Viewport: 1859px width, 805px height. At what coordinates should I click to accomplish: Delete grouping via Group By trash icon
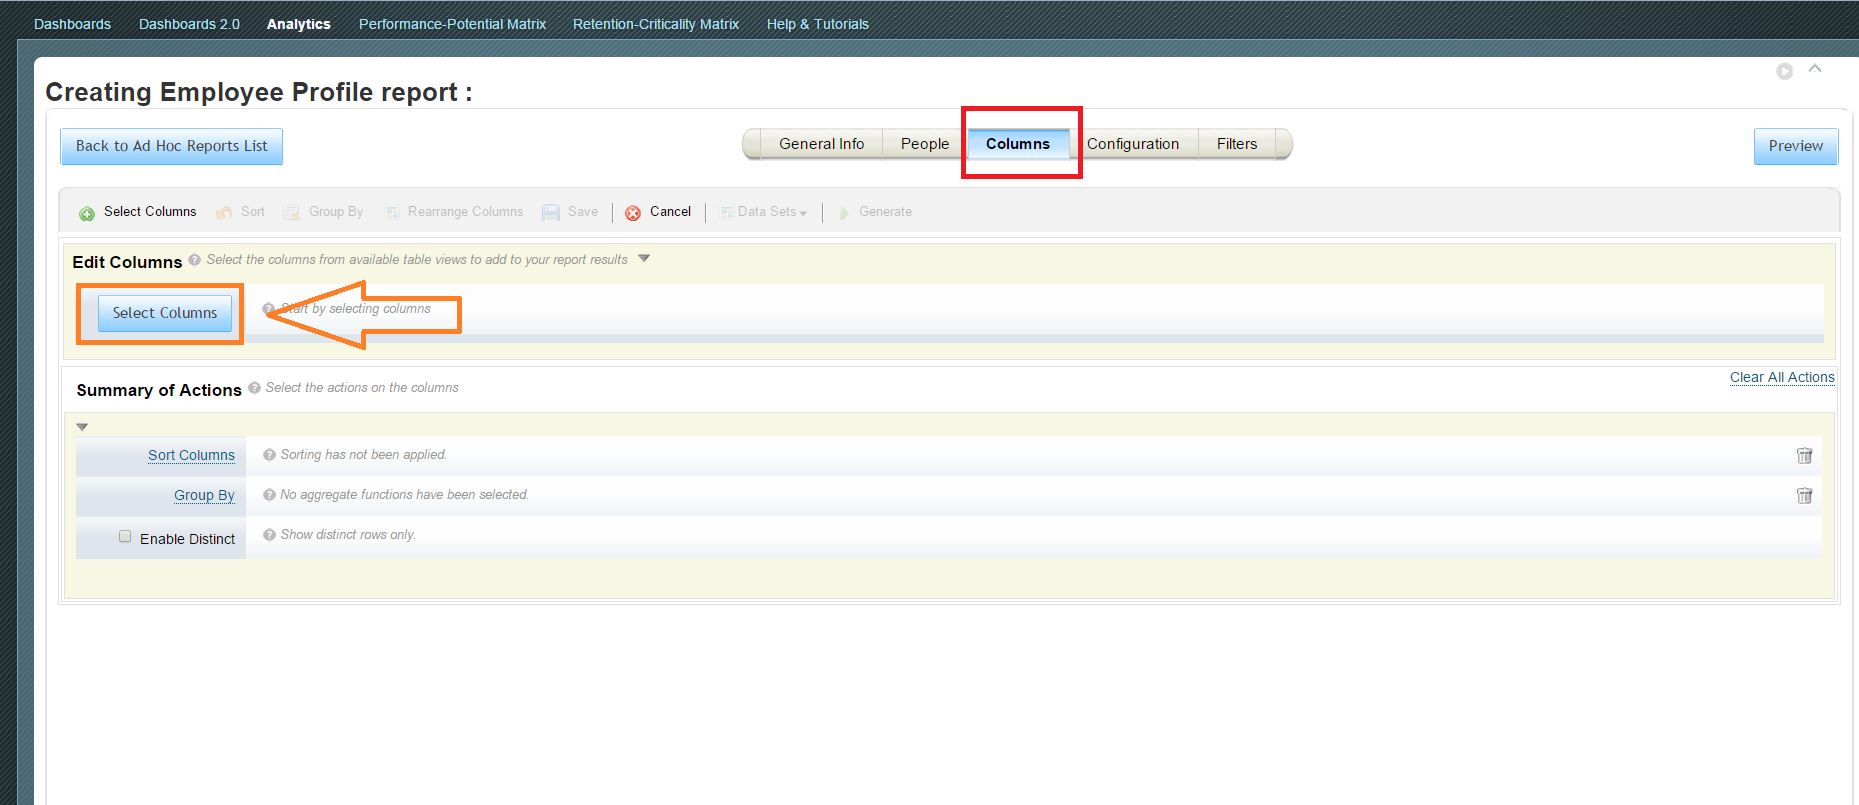pyautogui.click(x=1805, y=495)
